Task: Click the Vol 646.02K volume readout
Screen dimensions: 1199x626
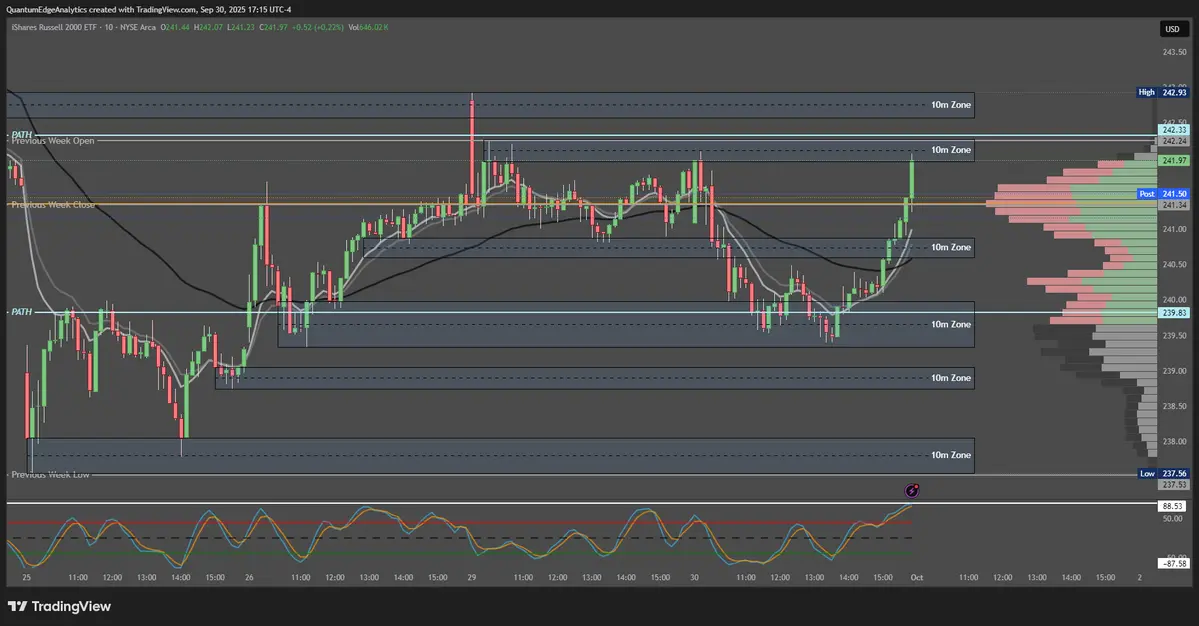Action: (369, 28)
